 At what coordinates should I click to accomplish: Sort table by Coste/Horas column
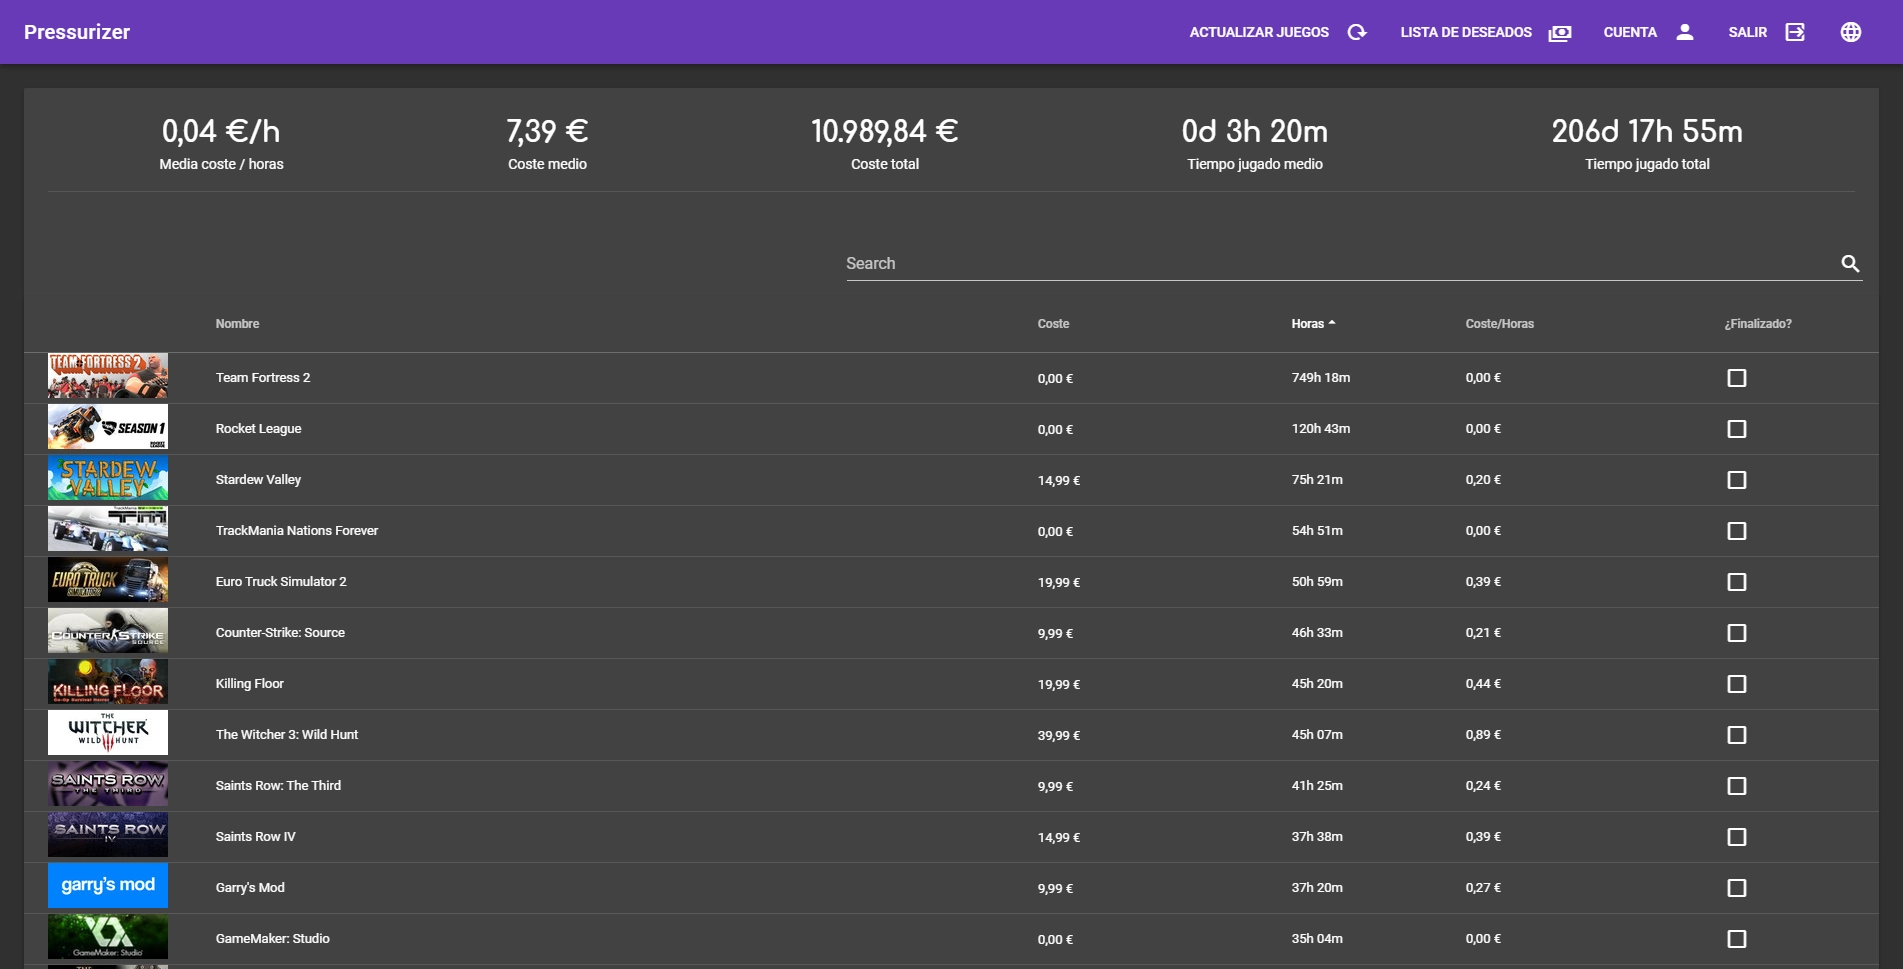click(1499, 324)
